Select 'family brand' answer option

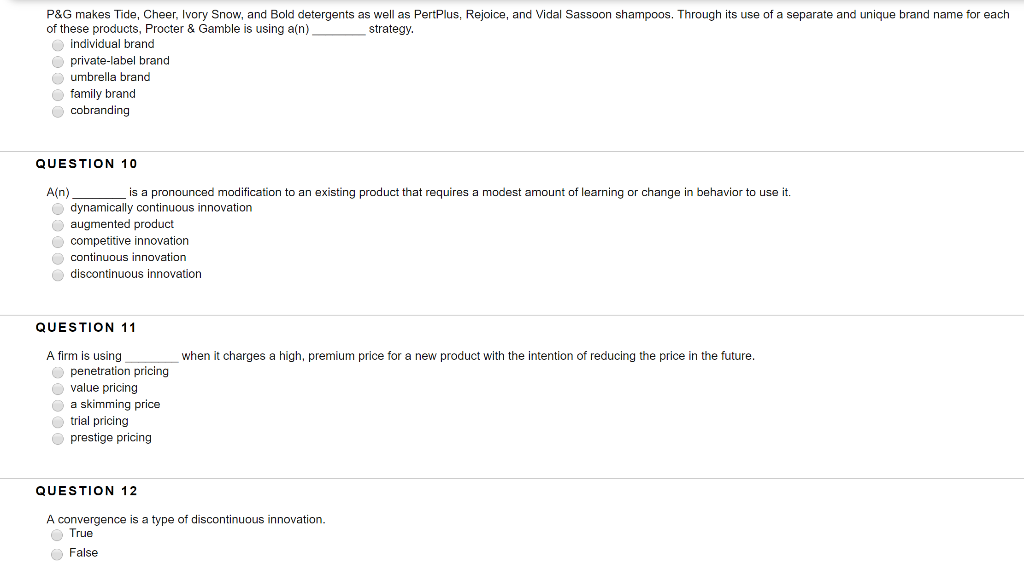click(x=58, y=95)
